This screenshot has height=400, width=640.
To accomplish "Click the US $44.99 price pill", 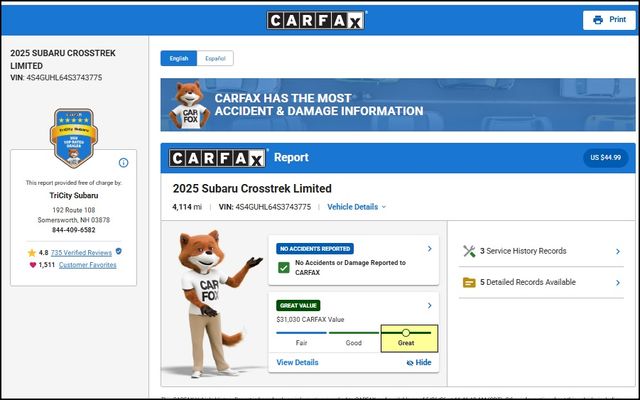I will click(606, 158).
